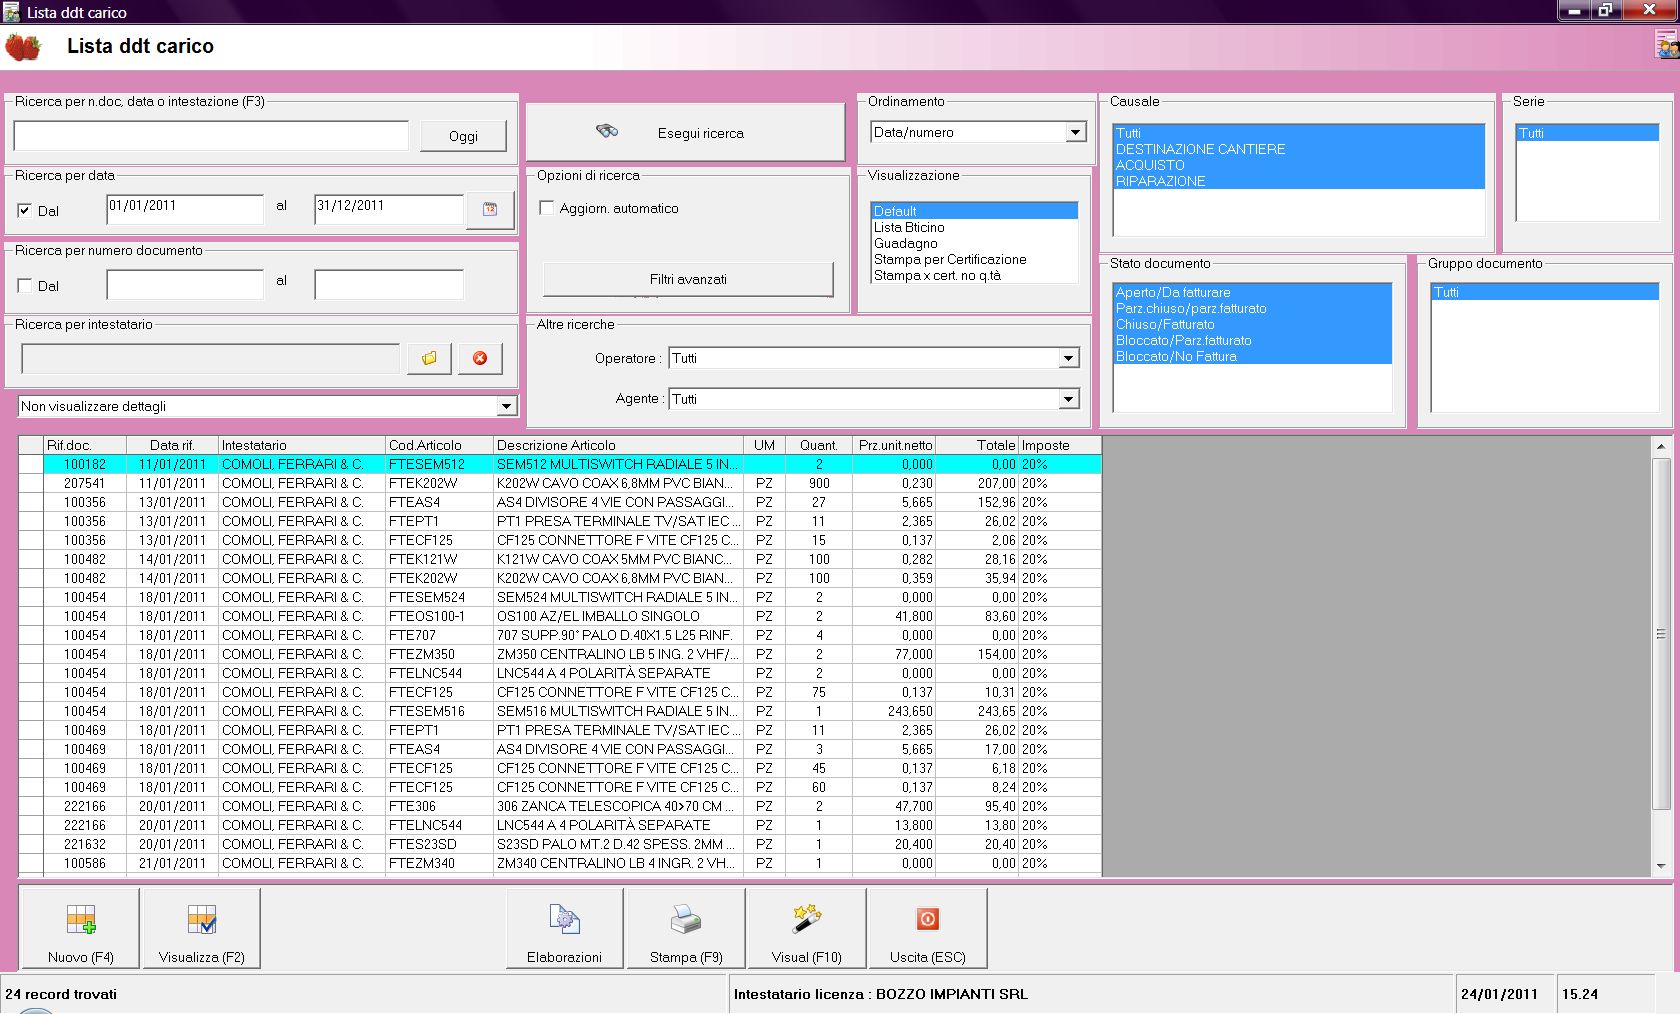1680x1014 pixels.
Task: Select ACQUISTO in the Causale list
Action: pyautogui.click(x=1149, y=165)
